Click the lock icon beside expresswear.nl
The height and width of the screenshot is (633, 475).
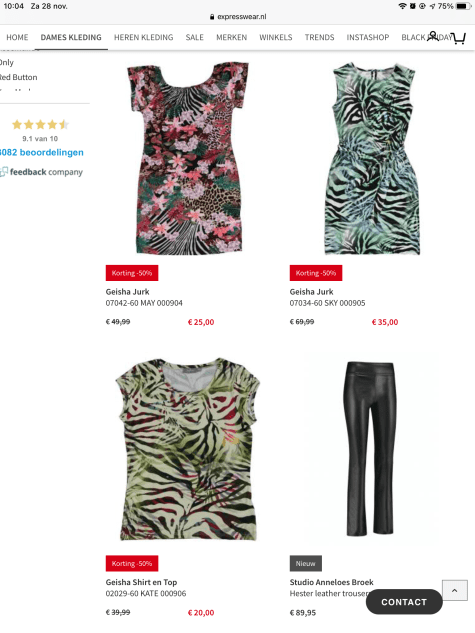click(x=212, y=17)
